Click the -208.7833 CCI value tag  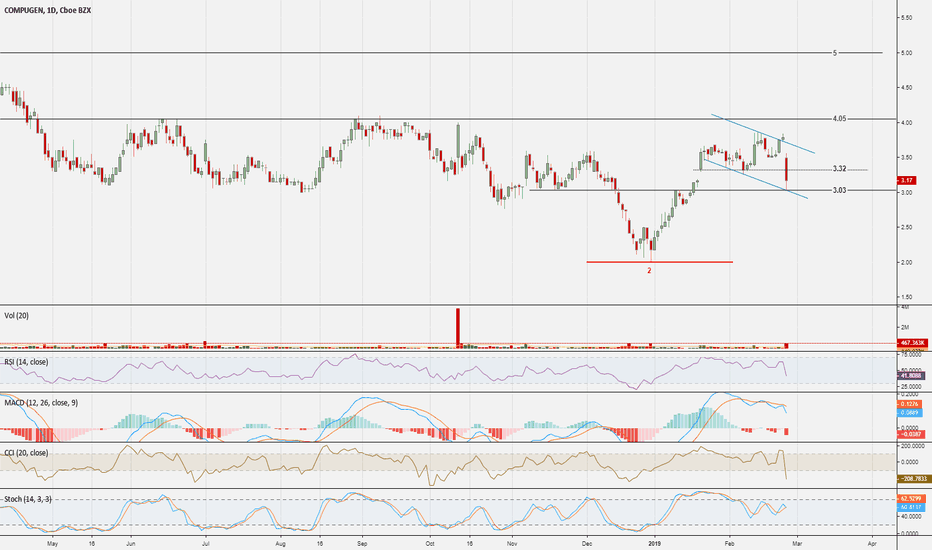(912, 478)
